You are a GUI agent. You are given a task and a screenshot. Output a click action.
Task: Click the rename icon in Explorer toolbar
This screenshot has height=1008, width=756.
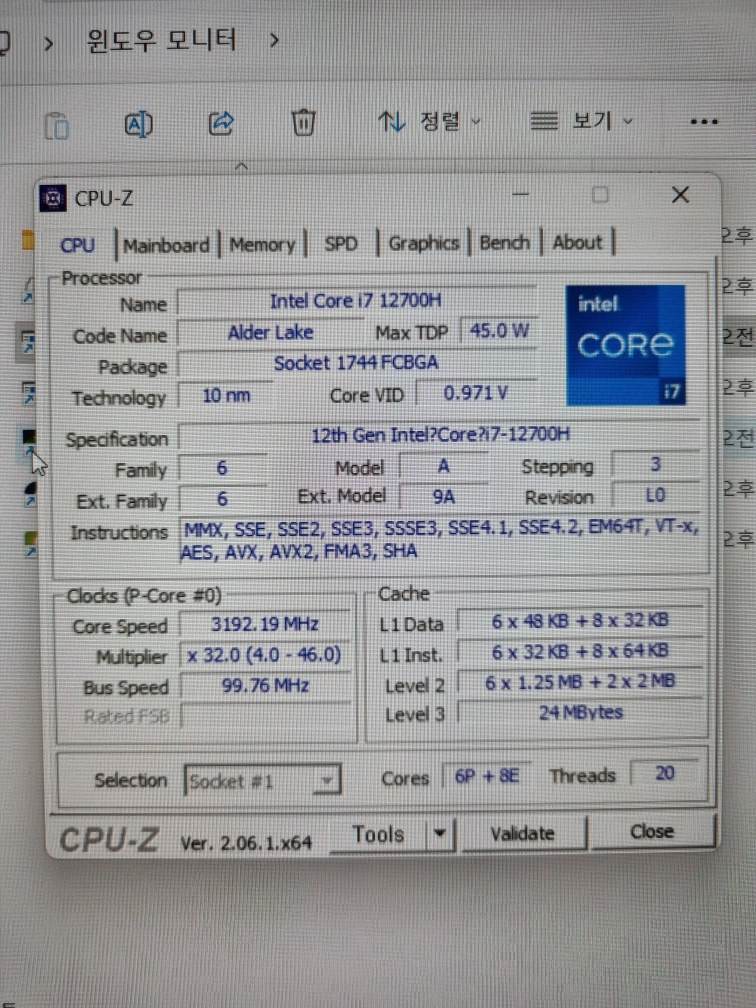(138, 124)
